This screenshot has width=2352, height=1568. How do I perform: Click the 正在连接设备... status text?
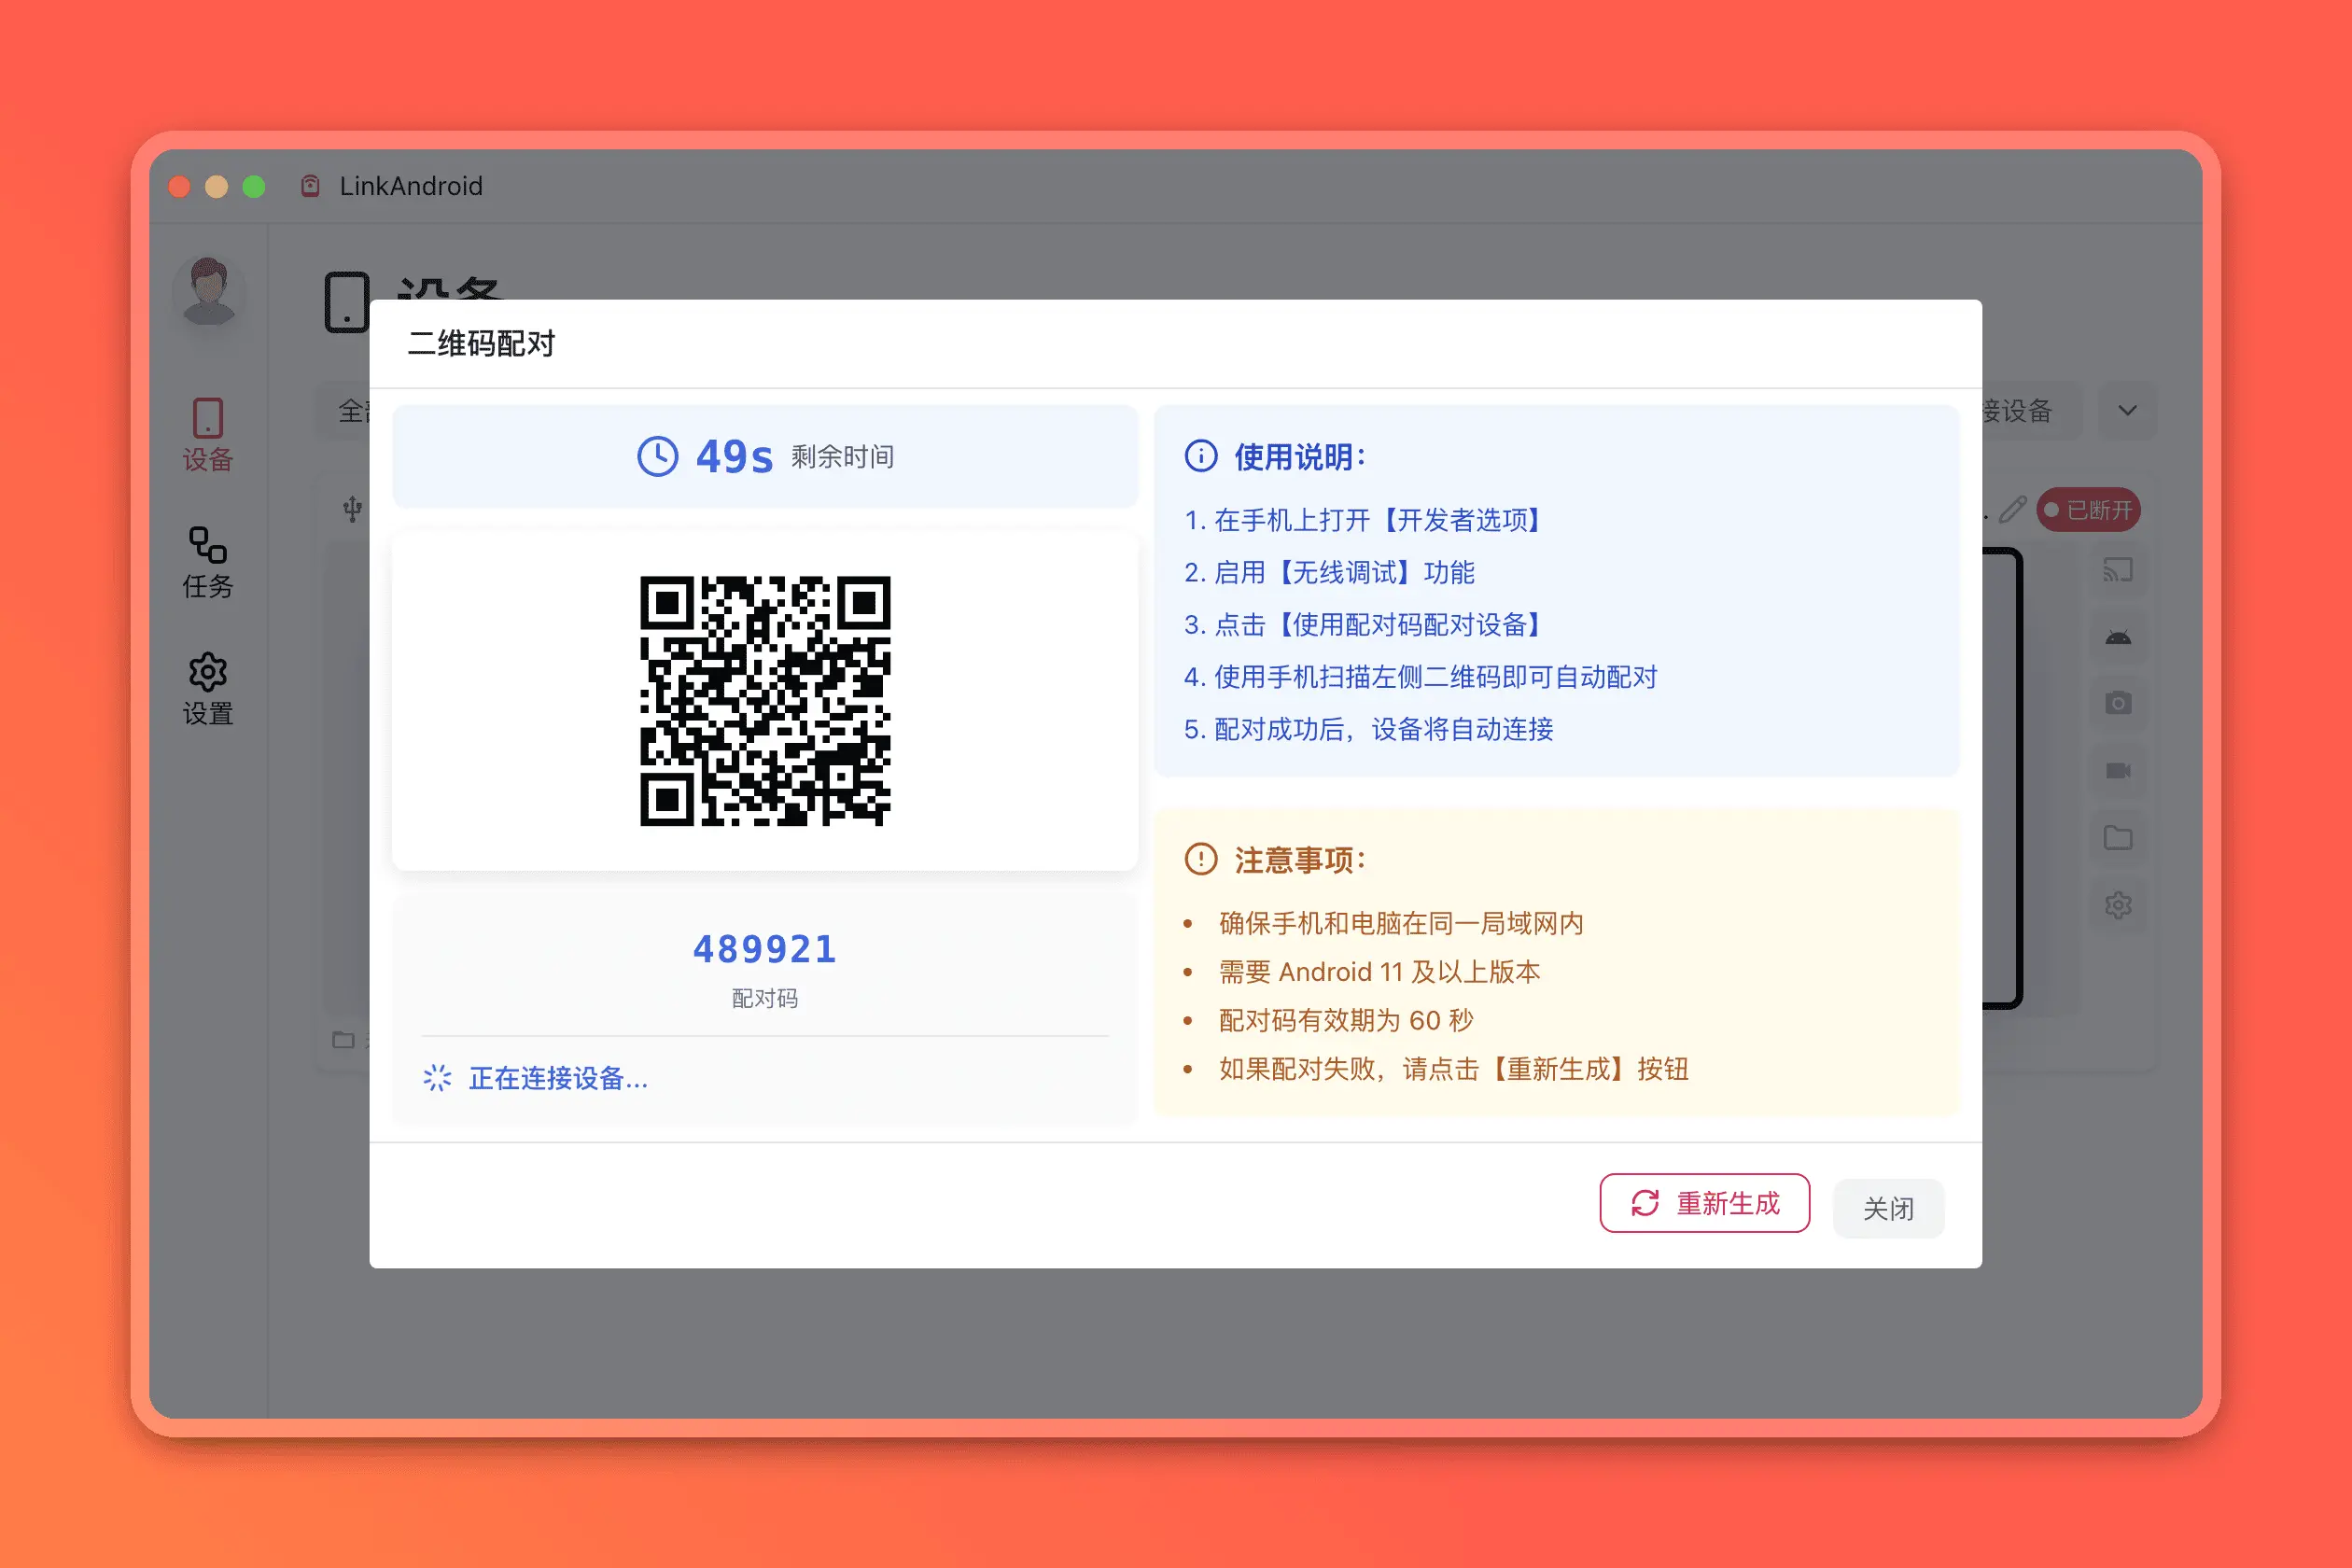559,1078
